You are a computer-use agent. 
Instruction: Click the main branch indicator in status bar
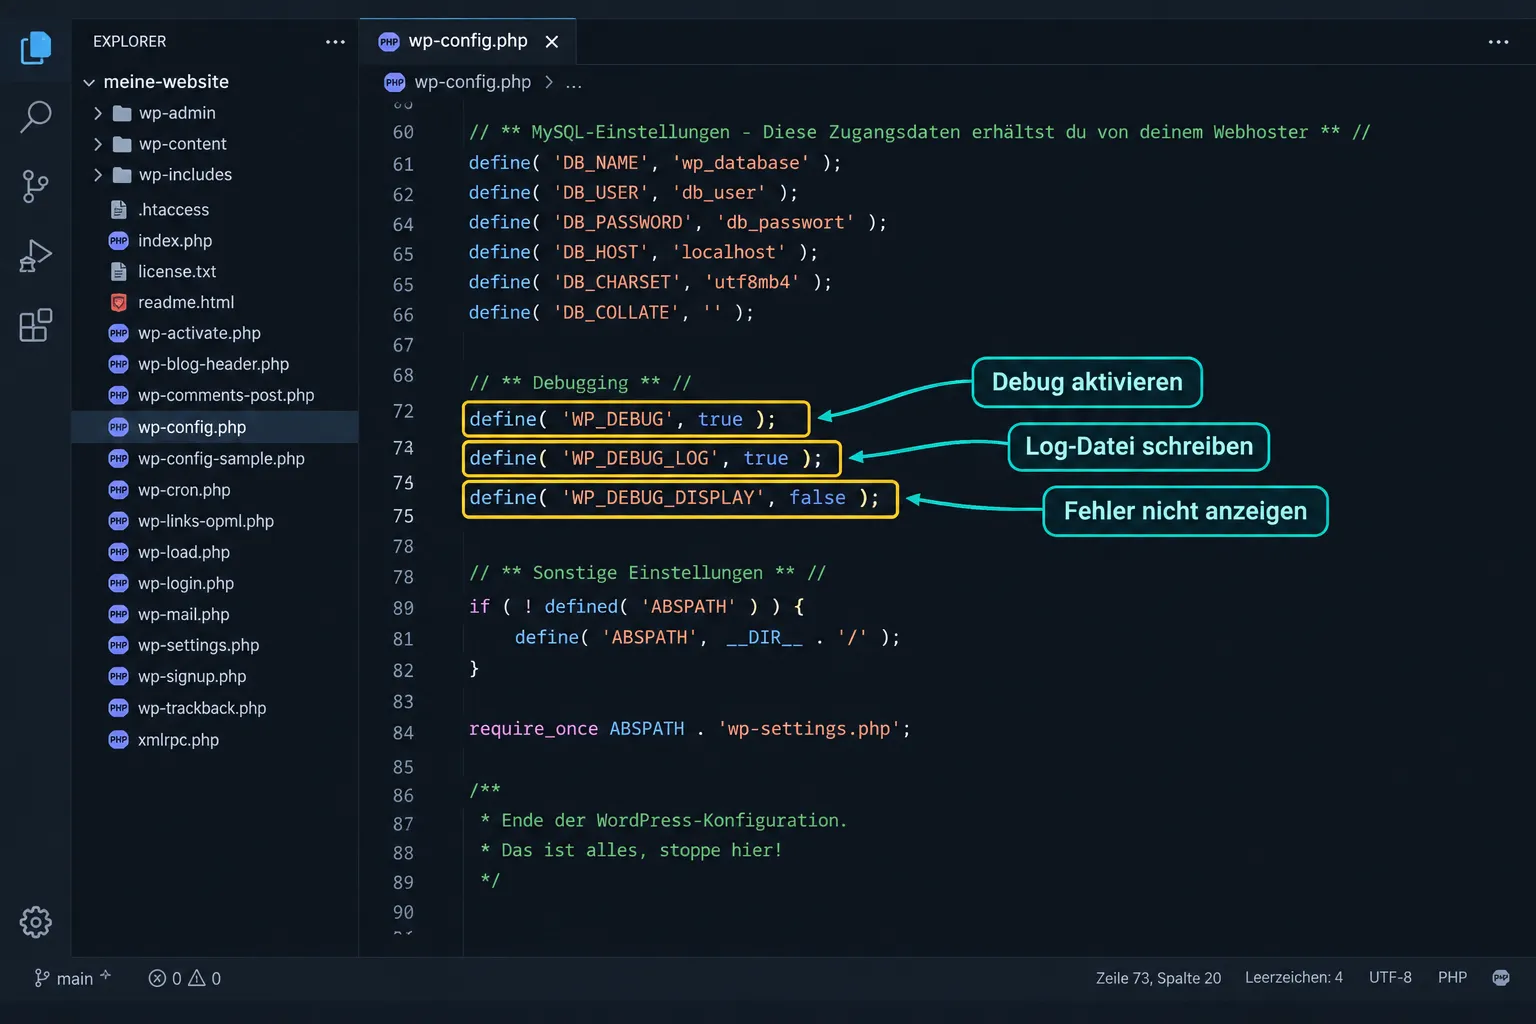73,978
